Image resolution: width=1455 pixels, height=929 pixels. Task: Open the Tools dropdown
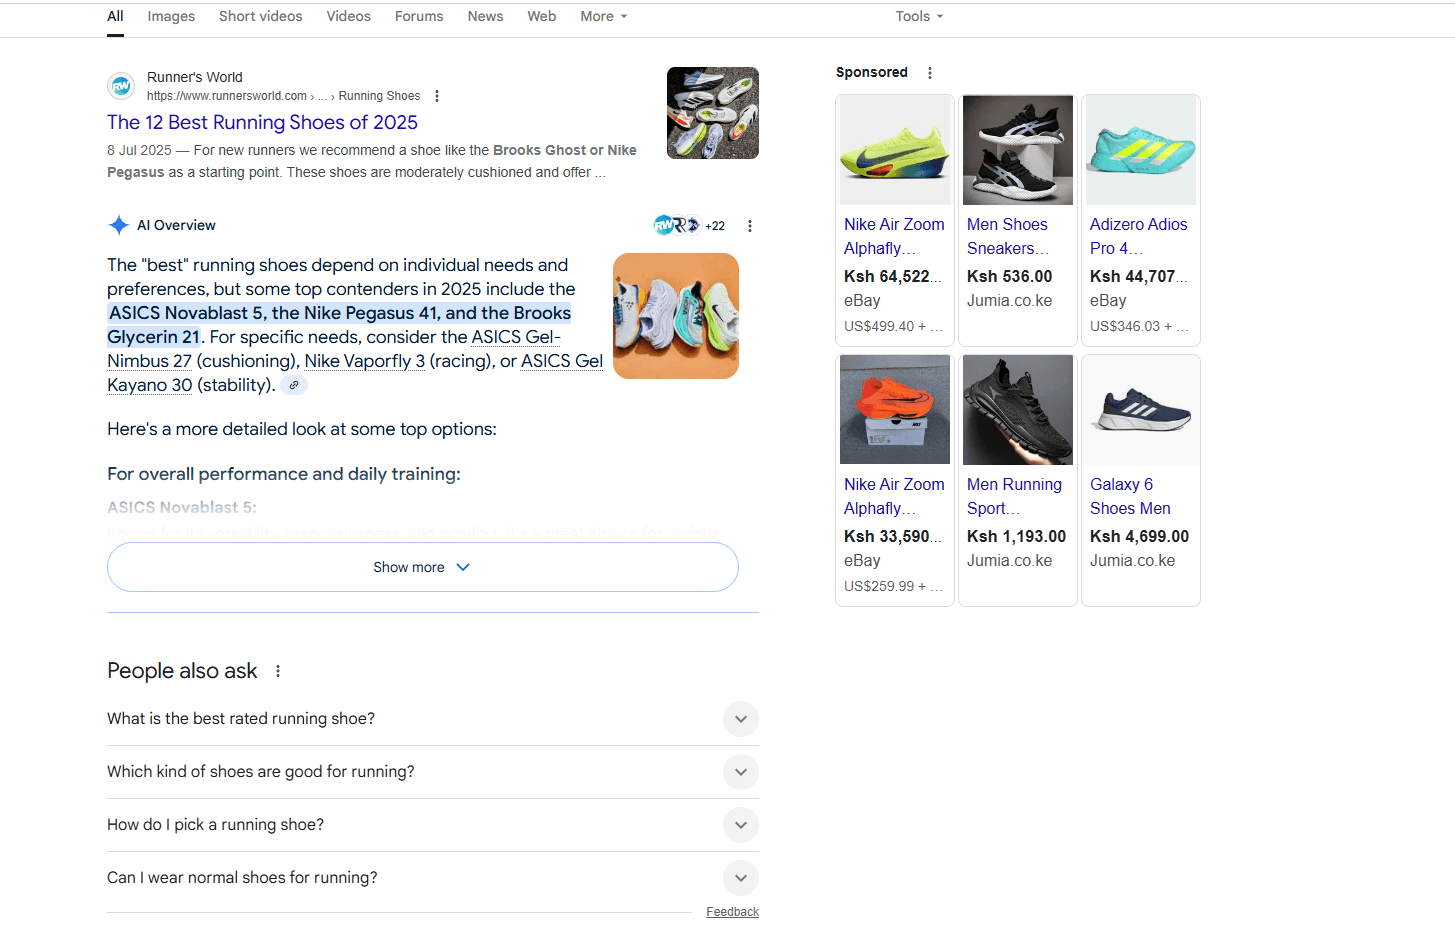[919, 16]
